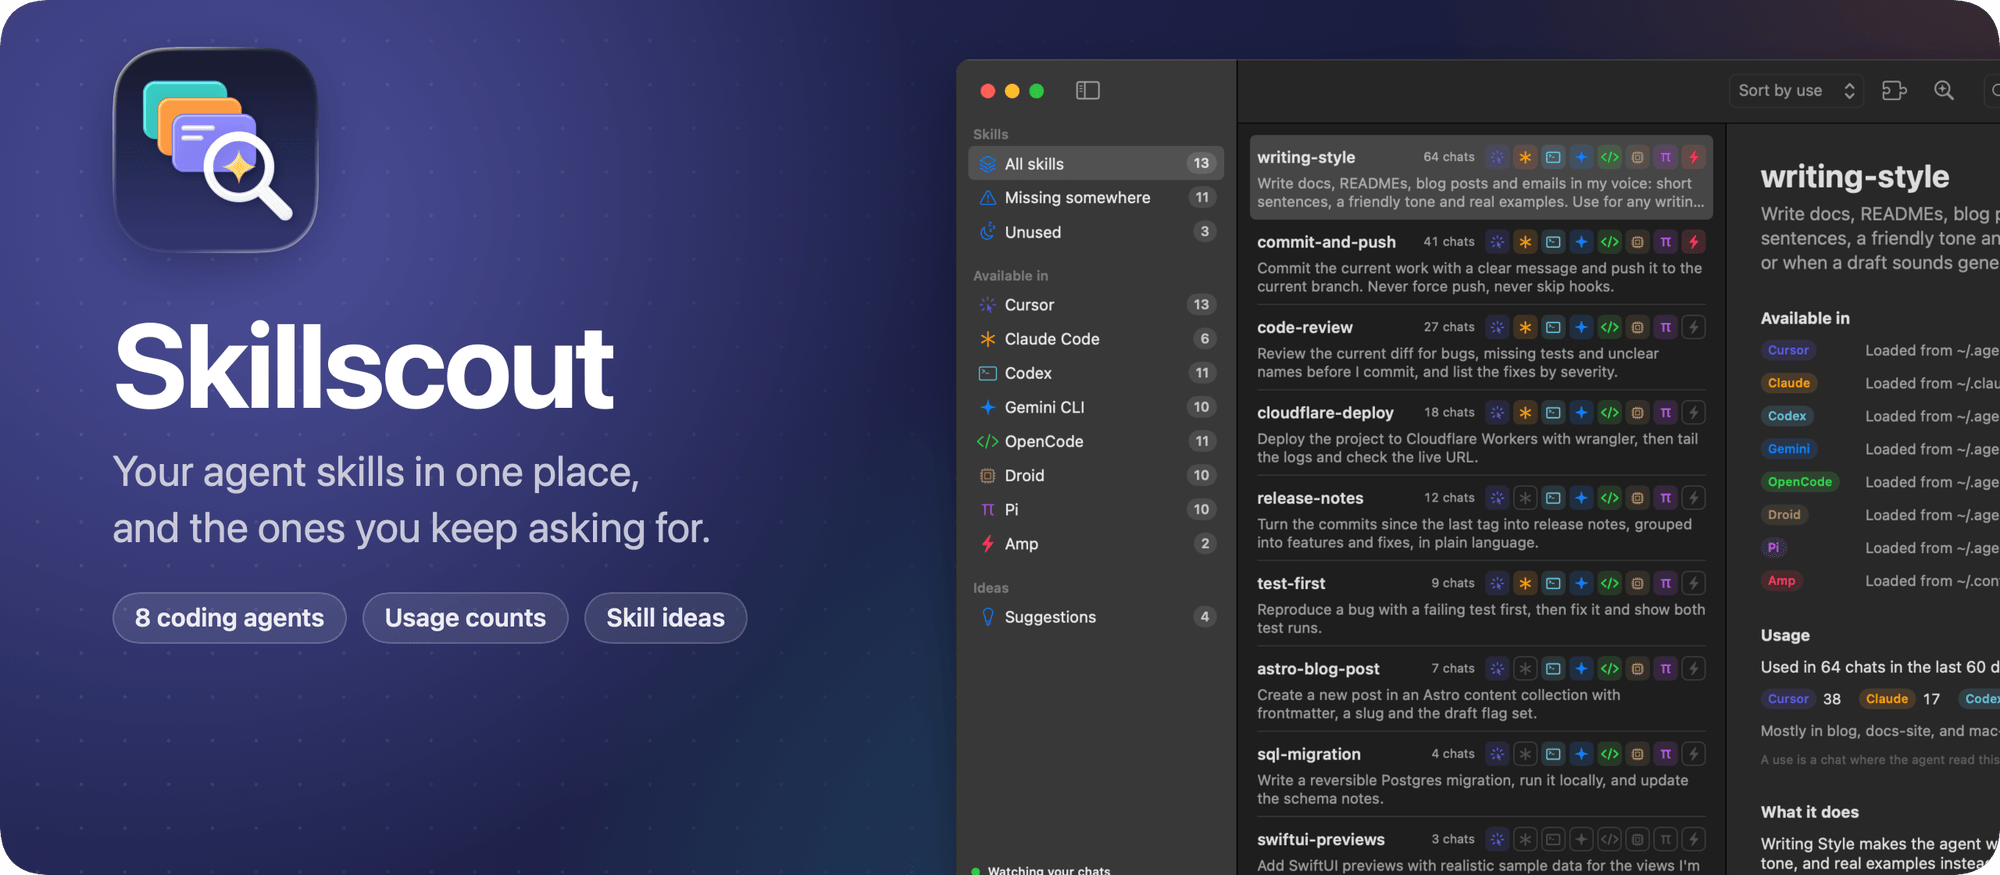The height and width of the screenshot is (875, 2000).
Task: Select the astro-blog-post skill row
Action: click(1481, 689)
